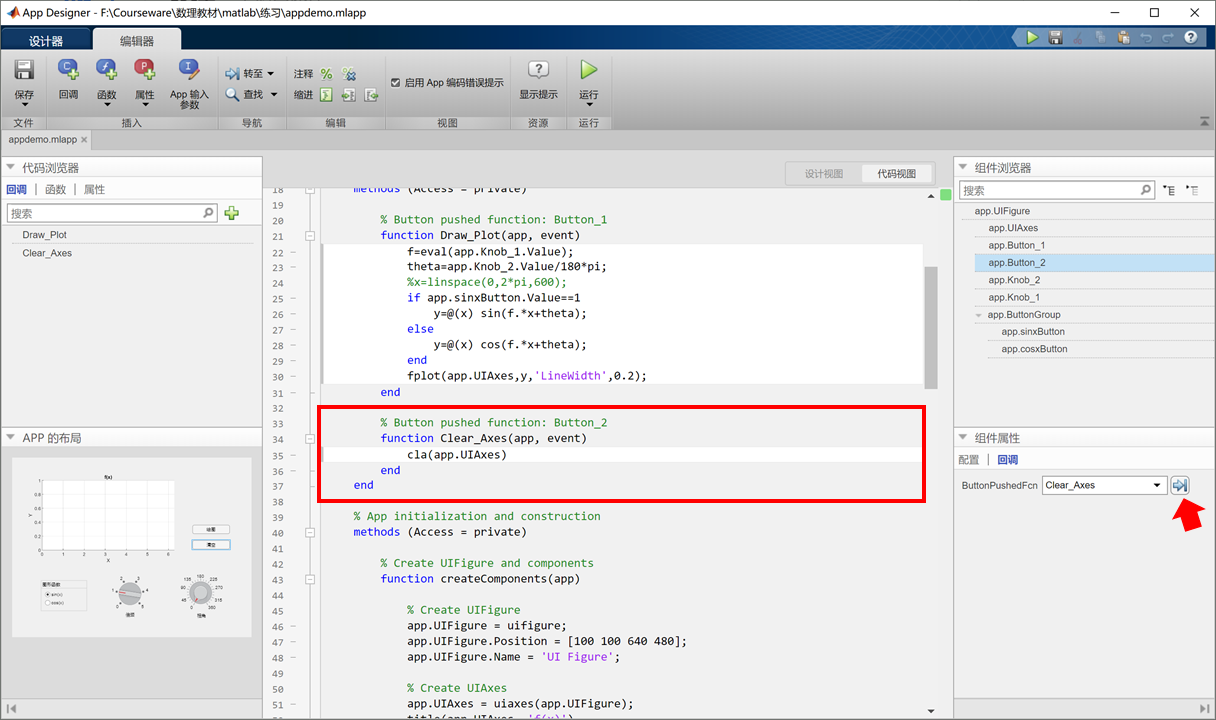
Task: Open the 配置 tab in 组件属性
Action: (x=968, y=460)
